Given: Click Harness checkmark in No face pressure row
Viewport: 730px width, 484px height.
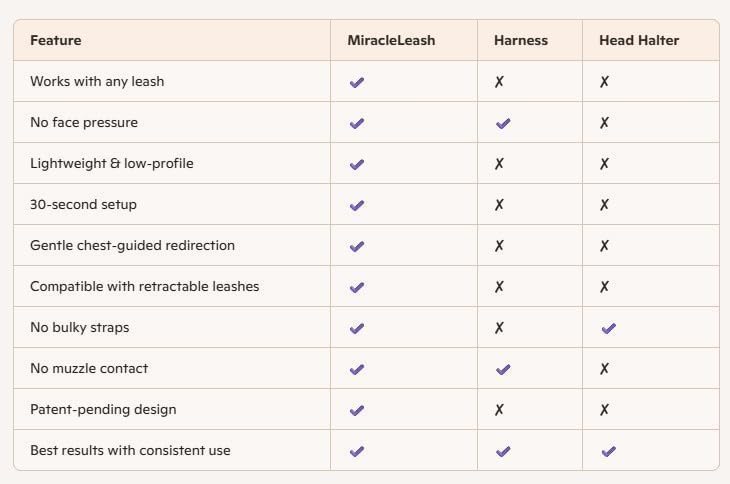Looking at the screenshot, I should (x=503, y=123).
